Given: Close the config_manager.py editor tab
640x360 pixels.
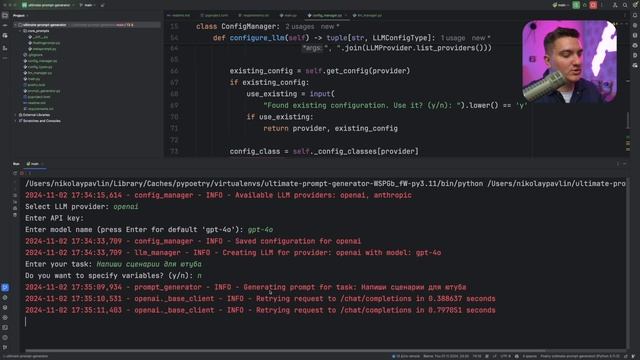Looking at the screenshot, I should pyautogui.click(x=346, y=16).
